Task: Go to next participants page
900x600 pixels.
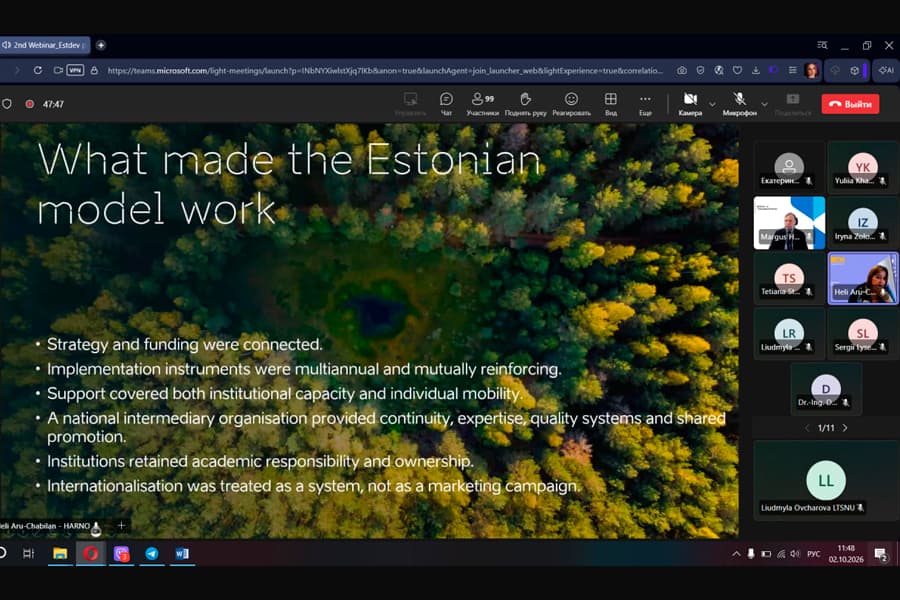Action: (845, 428)
